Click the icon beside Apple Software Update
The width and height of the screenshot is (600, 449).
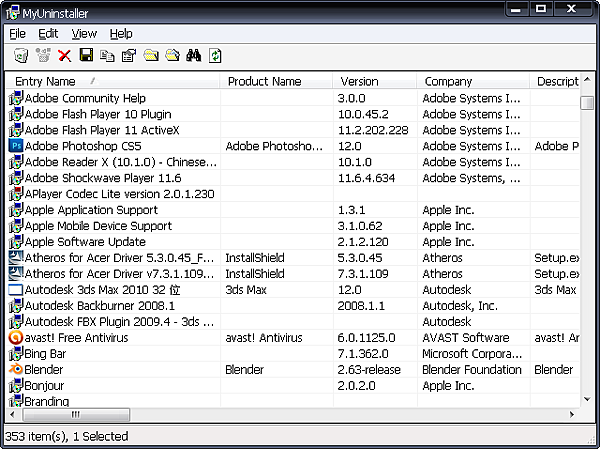point(16,242)
